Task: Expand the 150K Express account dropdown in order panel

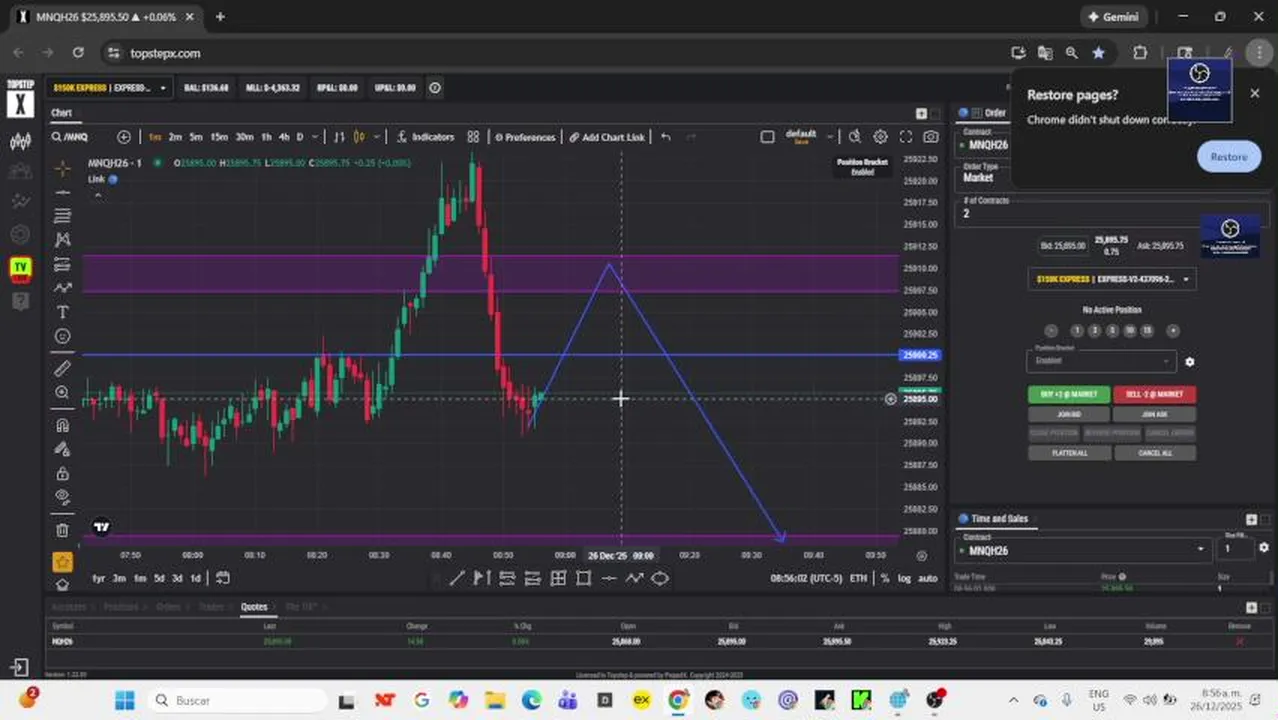Action: (1111, 279)
